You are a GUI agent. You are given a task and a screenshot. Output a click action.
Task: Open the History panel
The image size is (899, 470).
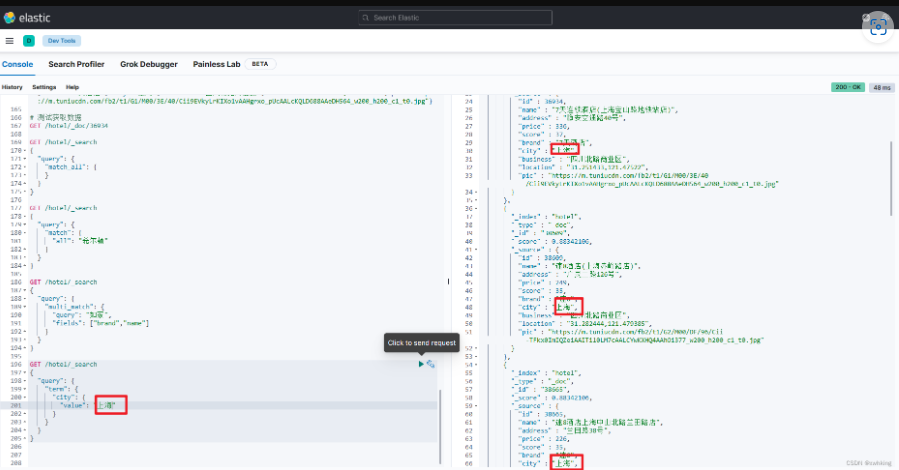[x=12, y=87]
